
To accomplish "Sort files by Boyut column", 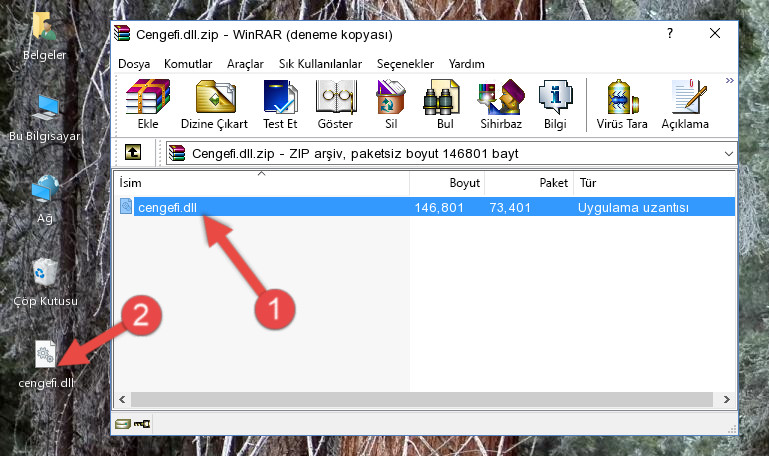I will click(x=447, y=183).
